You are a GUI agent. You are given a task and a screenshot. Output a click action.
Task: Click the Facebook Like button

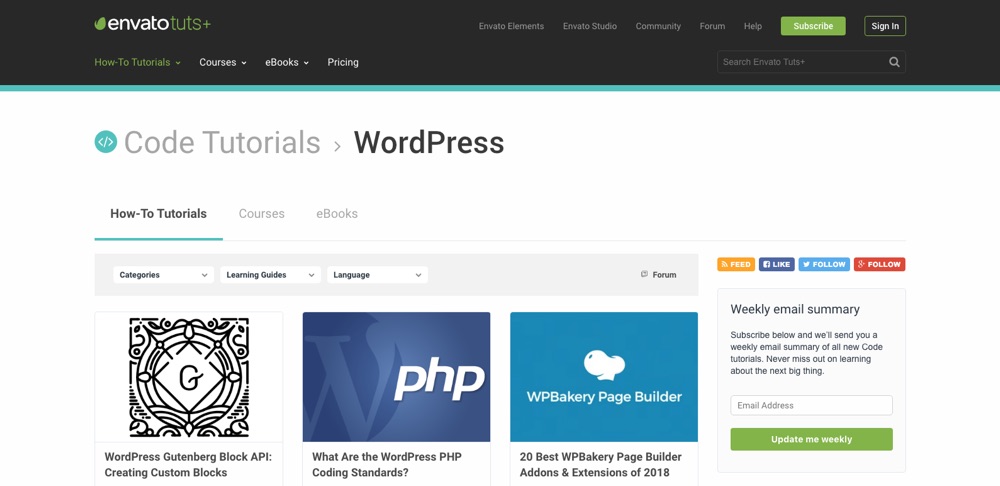pyautogui.click(x=776, y=264)
